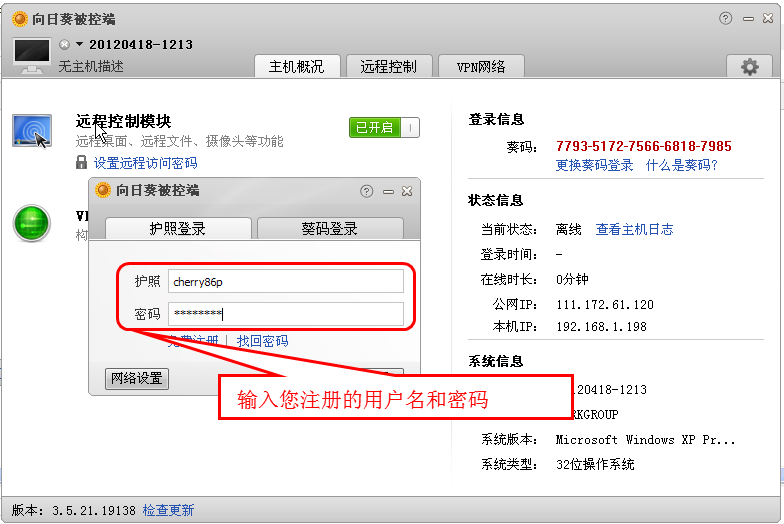Open the 设置远程访问密码 link
The width and height of the screenshot is (784, 524).
coord(146,163)
